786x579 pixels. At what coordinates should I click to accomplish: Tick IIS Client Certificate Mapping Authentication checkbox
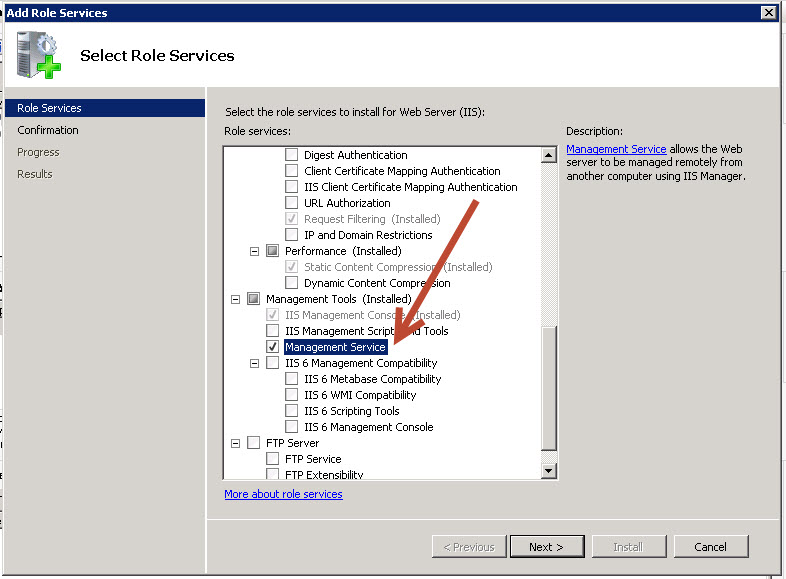pos(291,186)
